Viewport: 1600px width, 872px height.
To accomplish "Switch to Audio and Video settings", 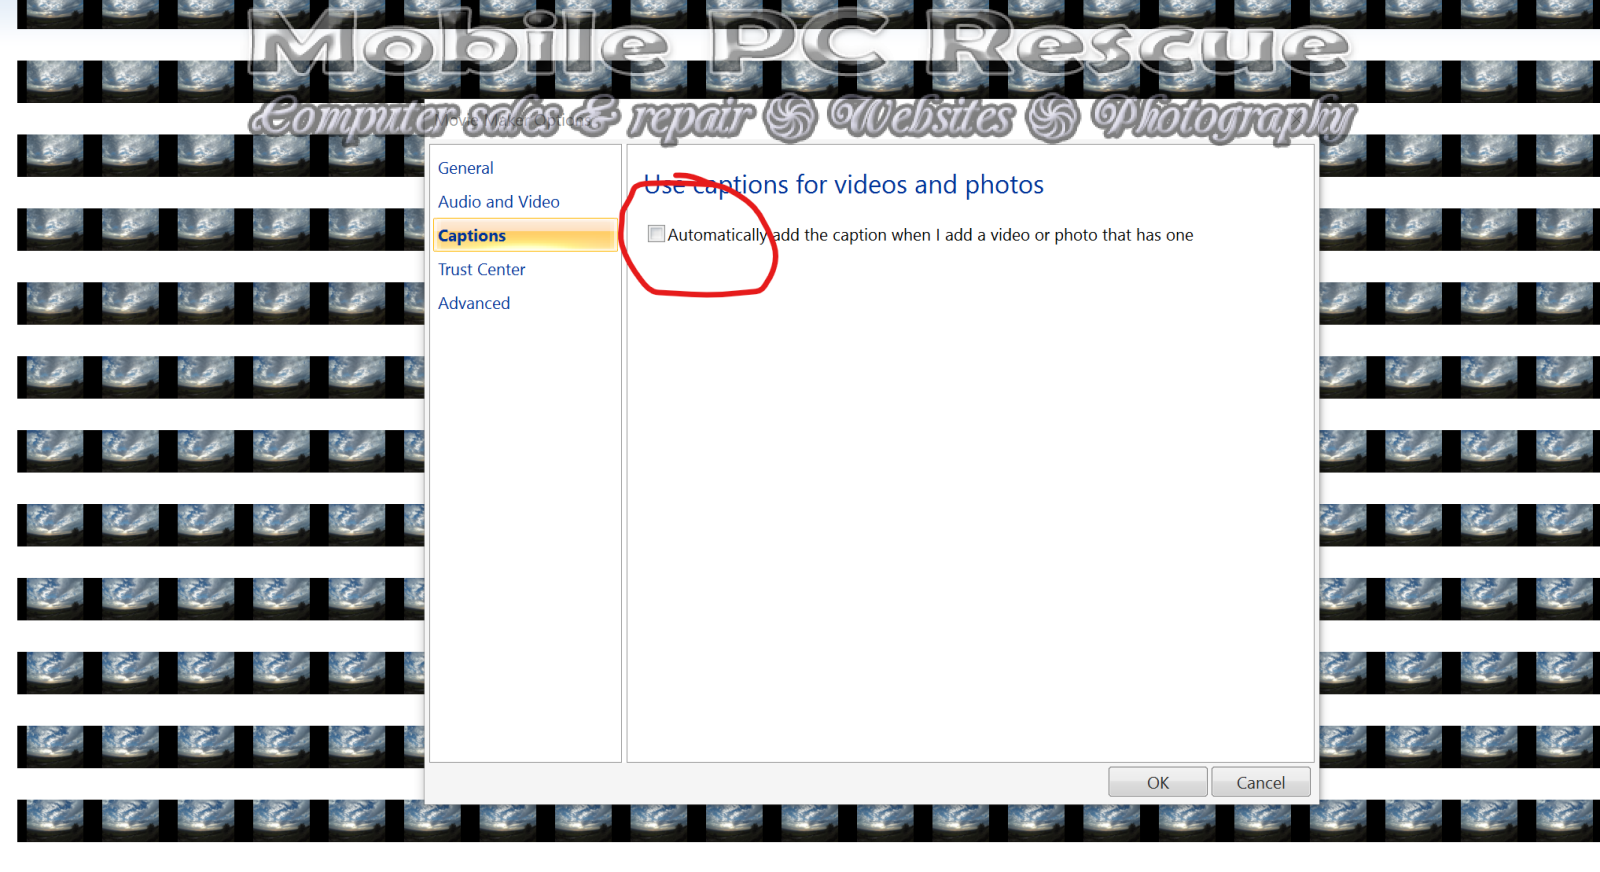I will tap(499, 202).
